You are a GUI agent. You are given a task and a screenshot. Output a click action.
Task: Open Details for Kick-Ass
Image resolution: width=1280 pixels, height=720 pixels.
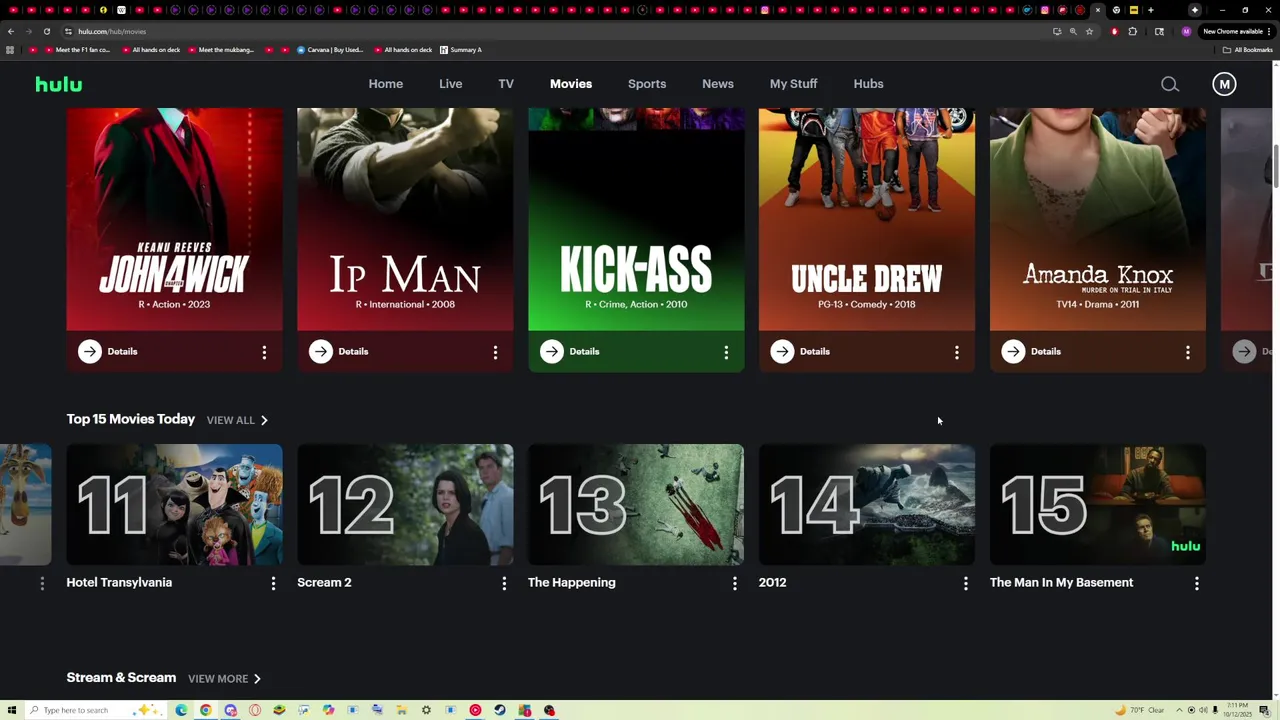(584, 351)
